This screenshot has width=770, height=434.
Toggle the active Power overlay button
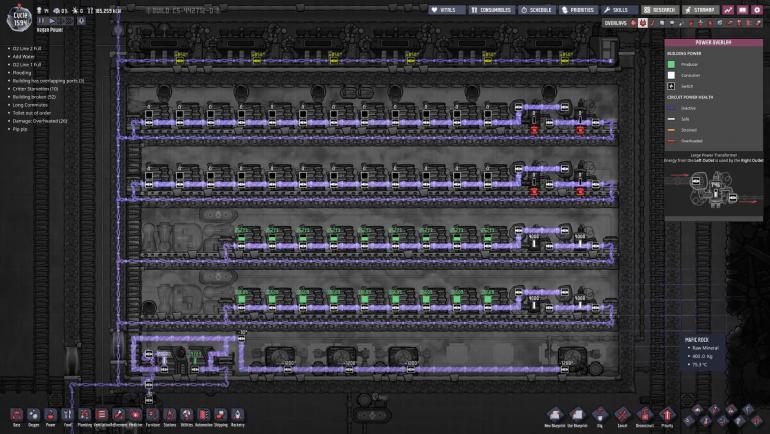[643, 23]
